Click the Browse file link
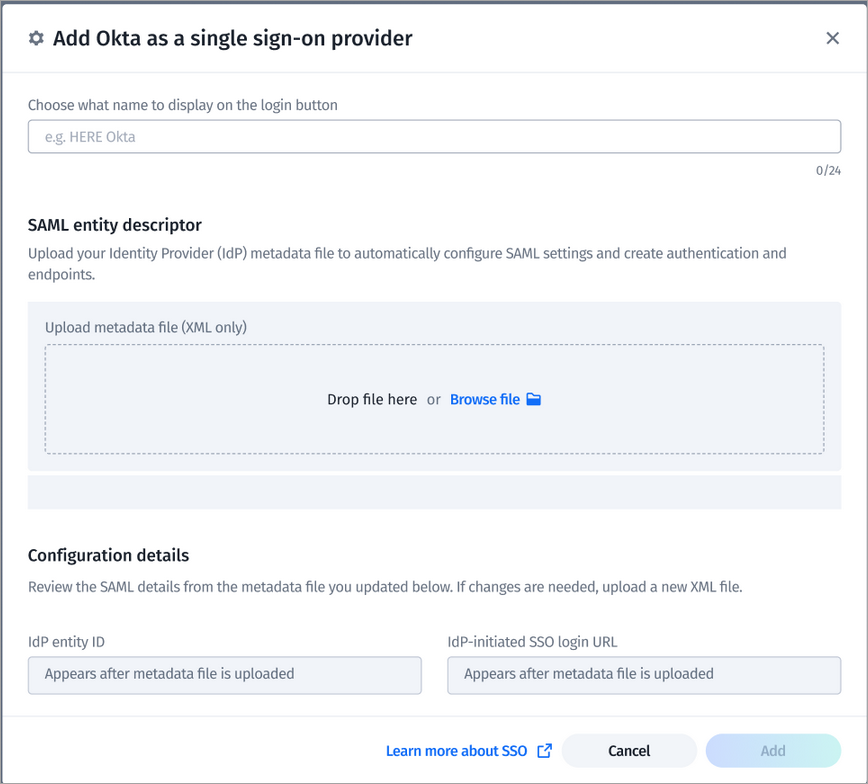The width and height of the screenshot is (868, 784). tap(484, 399)
